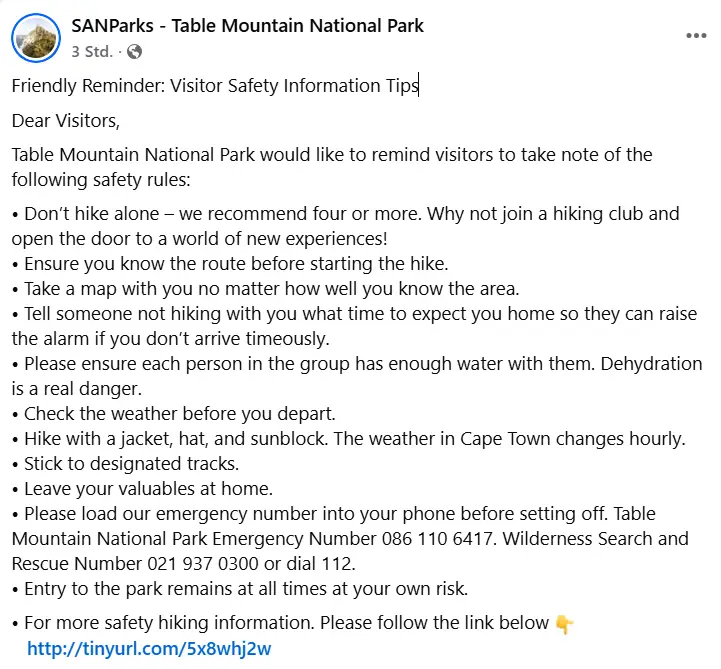
Task: Follow the tinyurl.com/5x8whj2w link
Action: pyautogui.click(x=149, y=649)
